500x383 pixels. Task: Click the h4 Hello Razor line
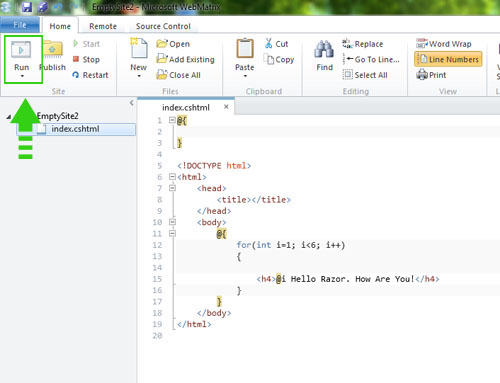tap(348, 279)
